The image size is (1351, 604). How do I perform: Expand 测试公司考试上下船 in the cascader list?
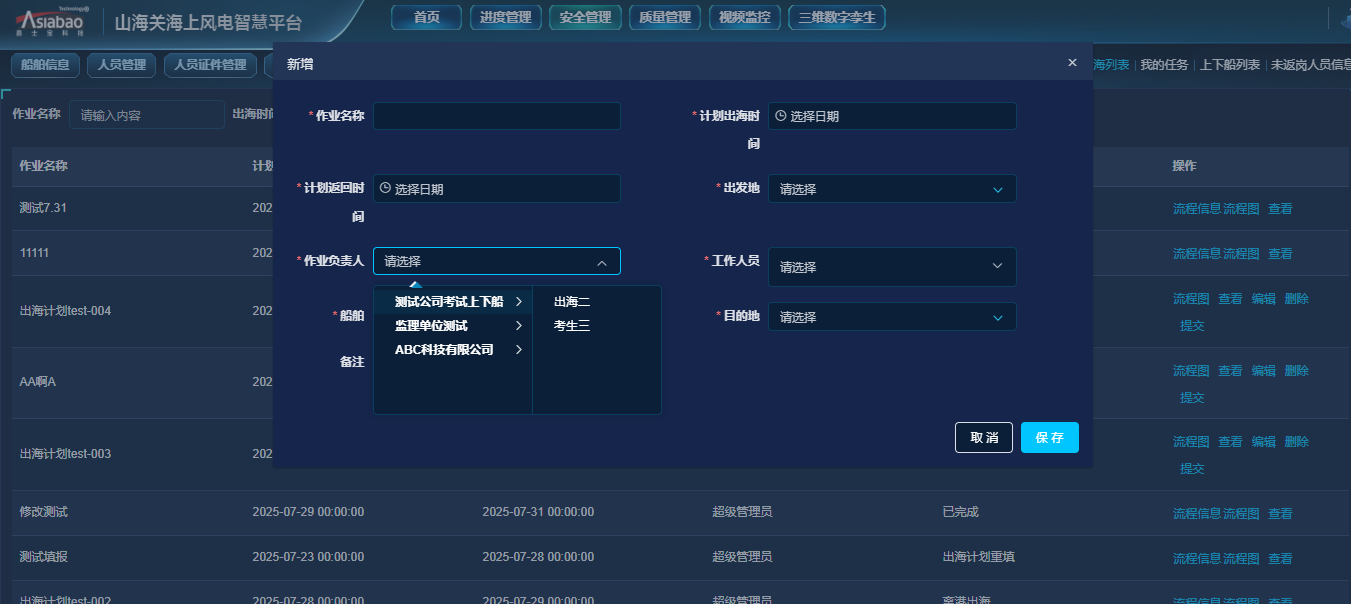click(x=453, y=301)
